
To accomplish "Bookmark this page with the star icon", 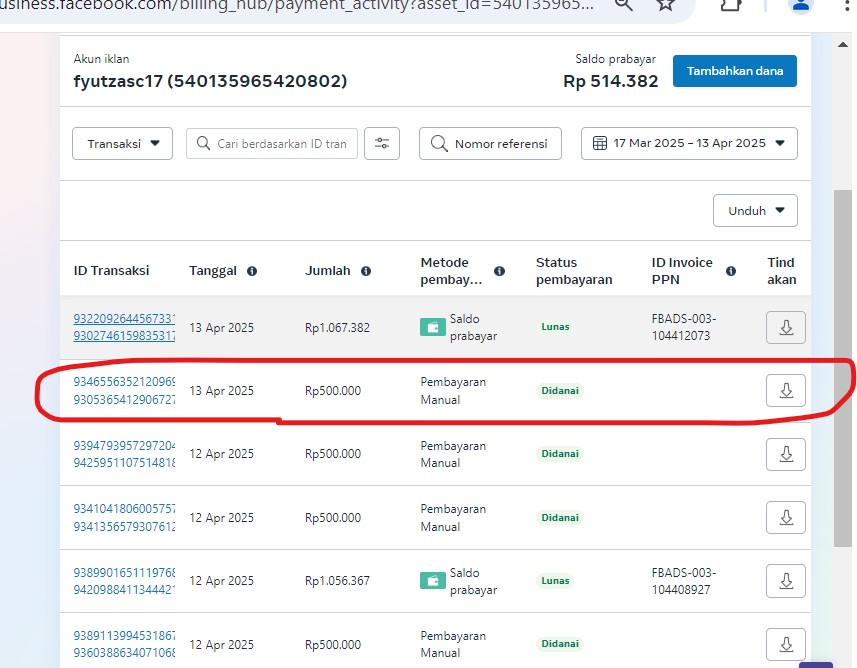I will coord(666,5).
